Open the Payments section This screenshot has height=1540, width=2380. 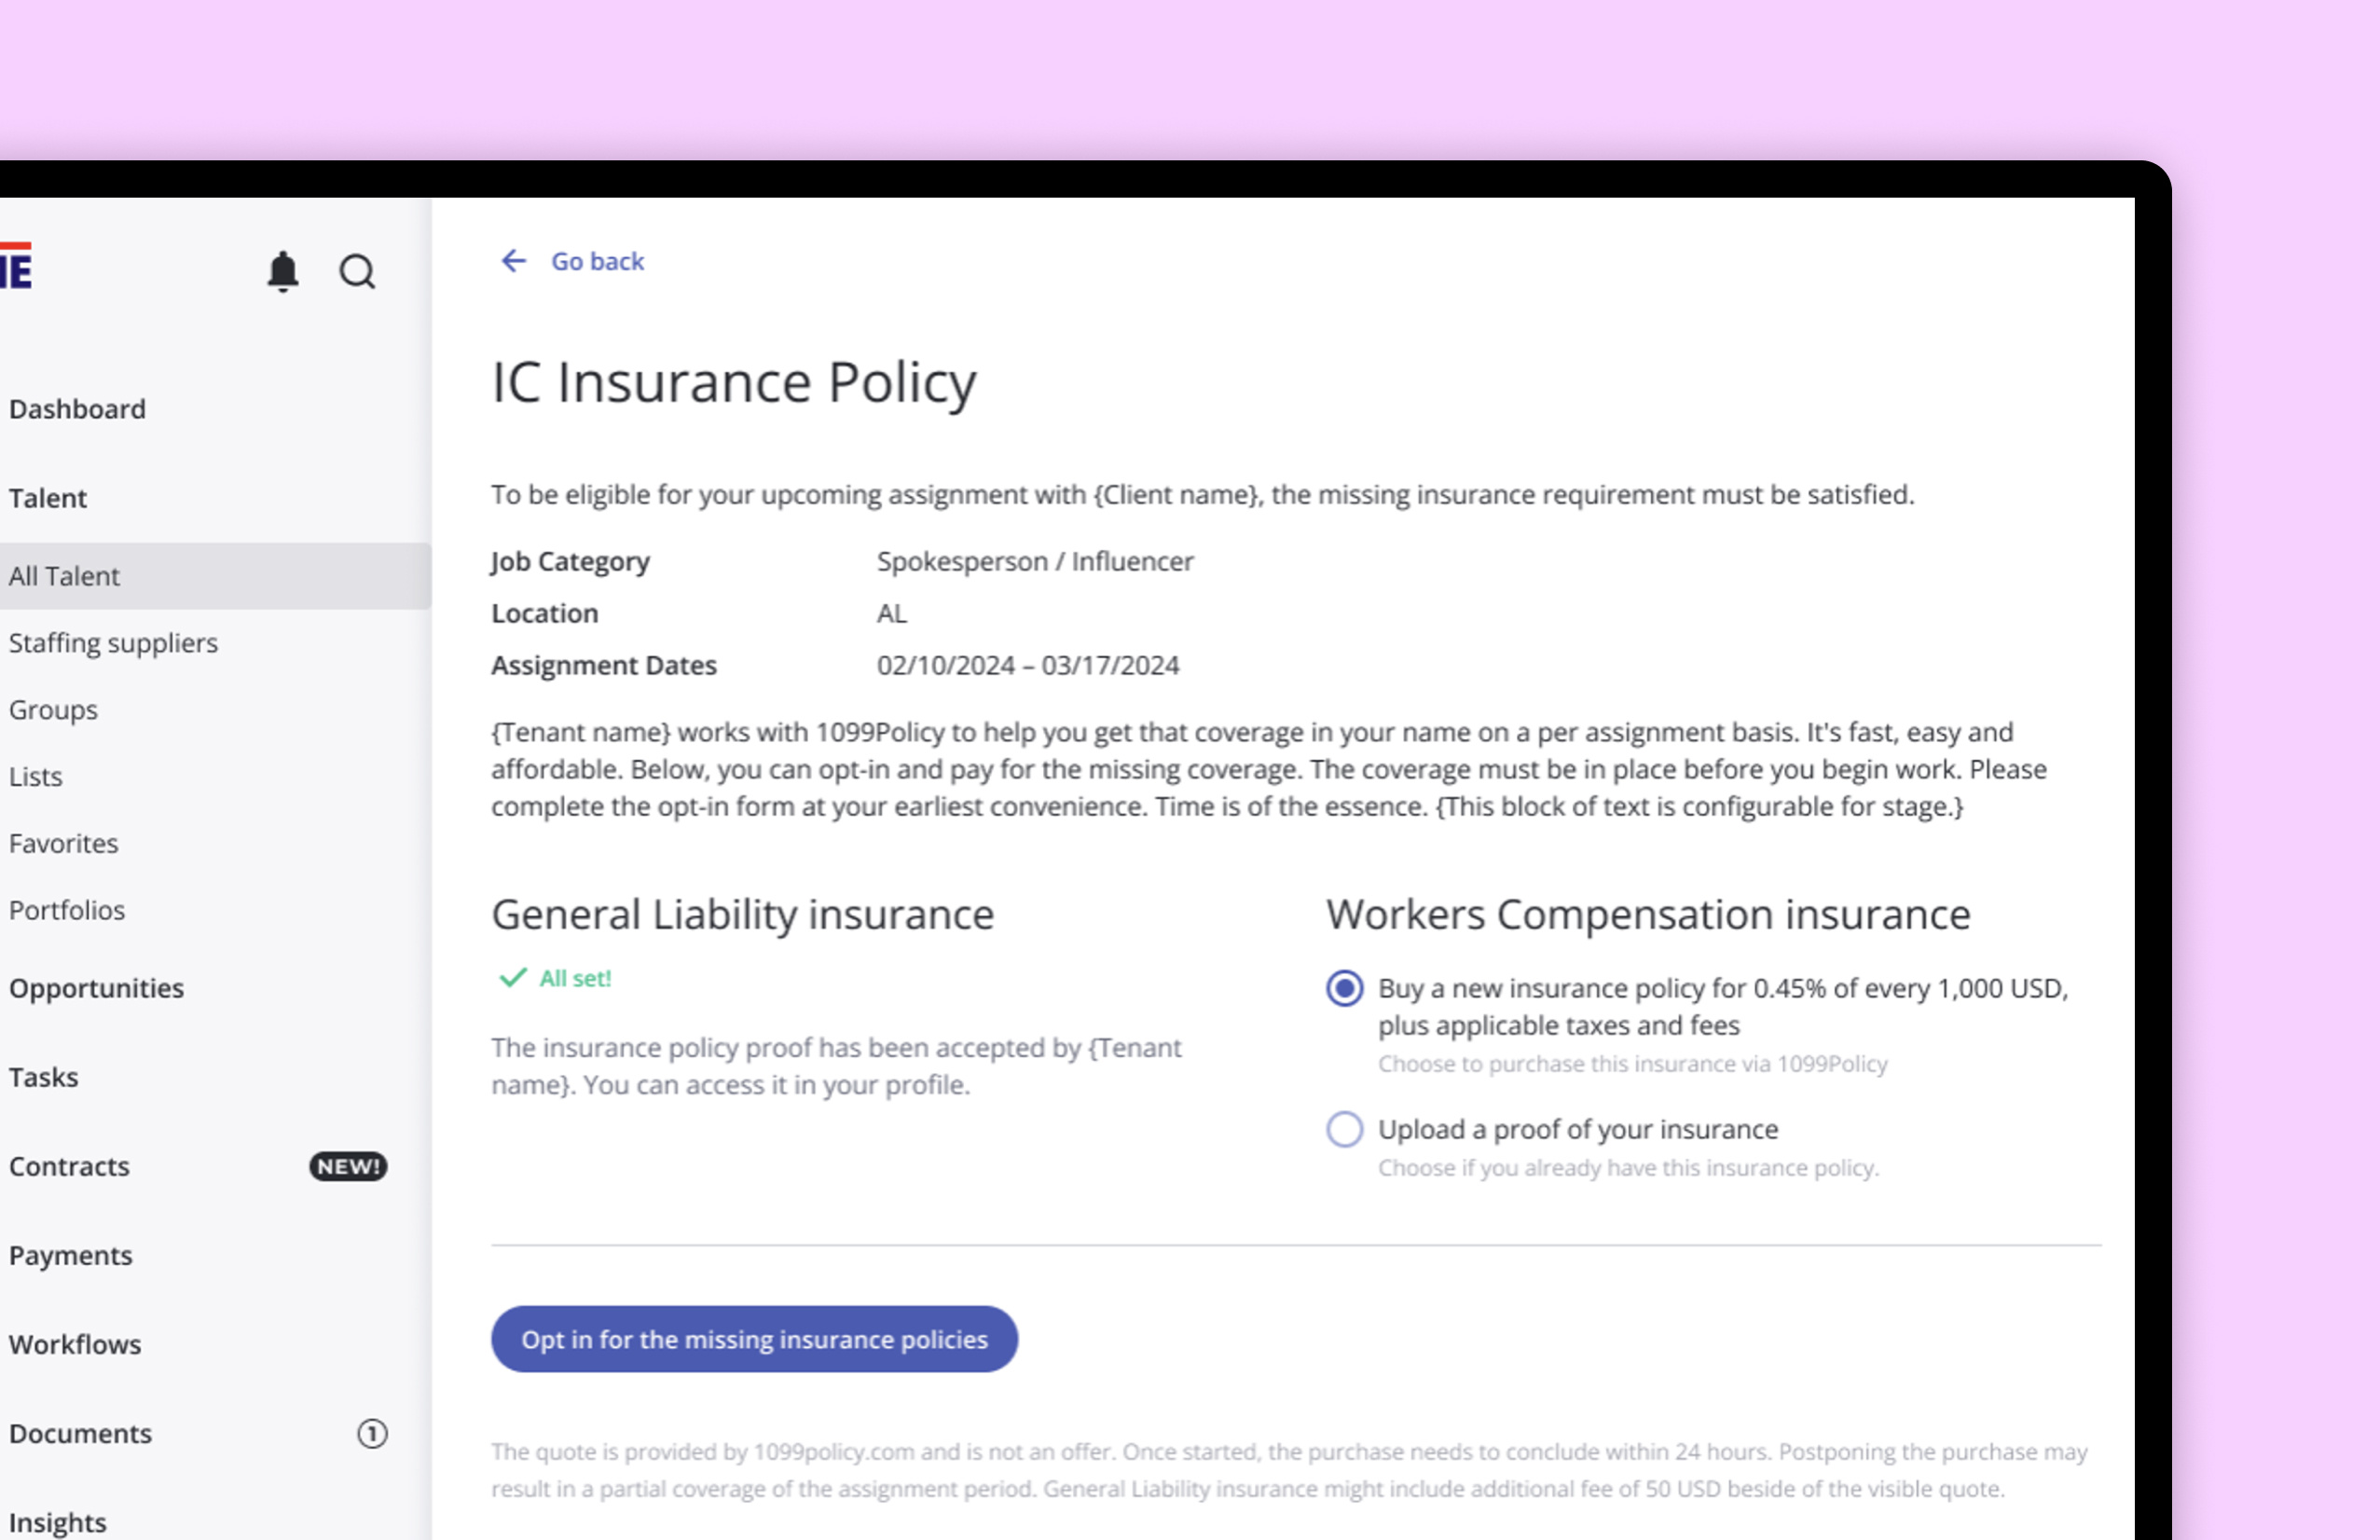pyautogui.click(x=70, y=1255)
